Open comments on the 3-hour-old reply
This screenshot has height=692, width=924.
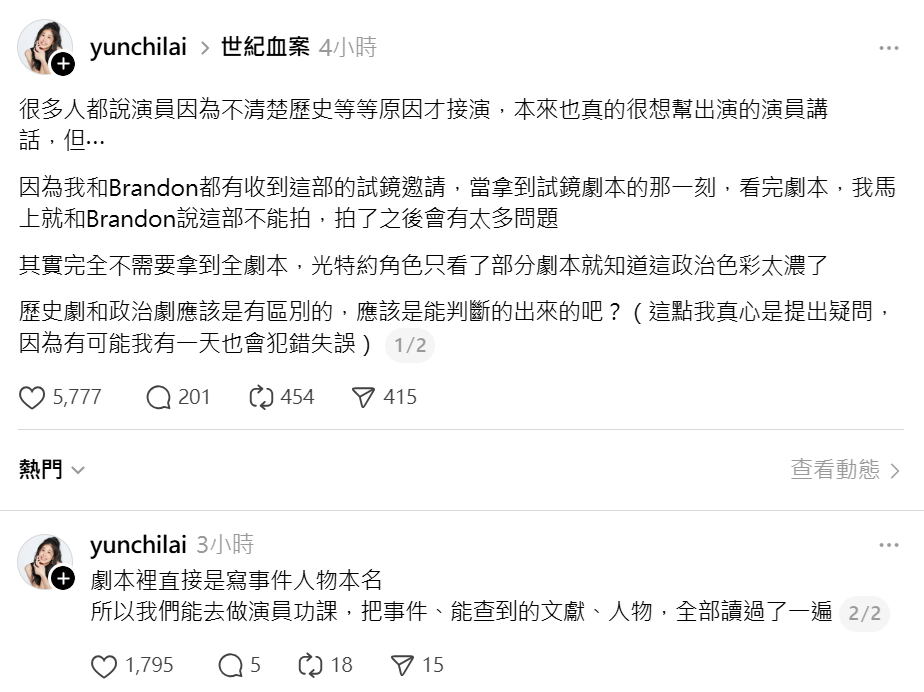coord(230,665)
